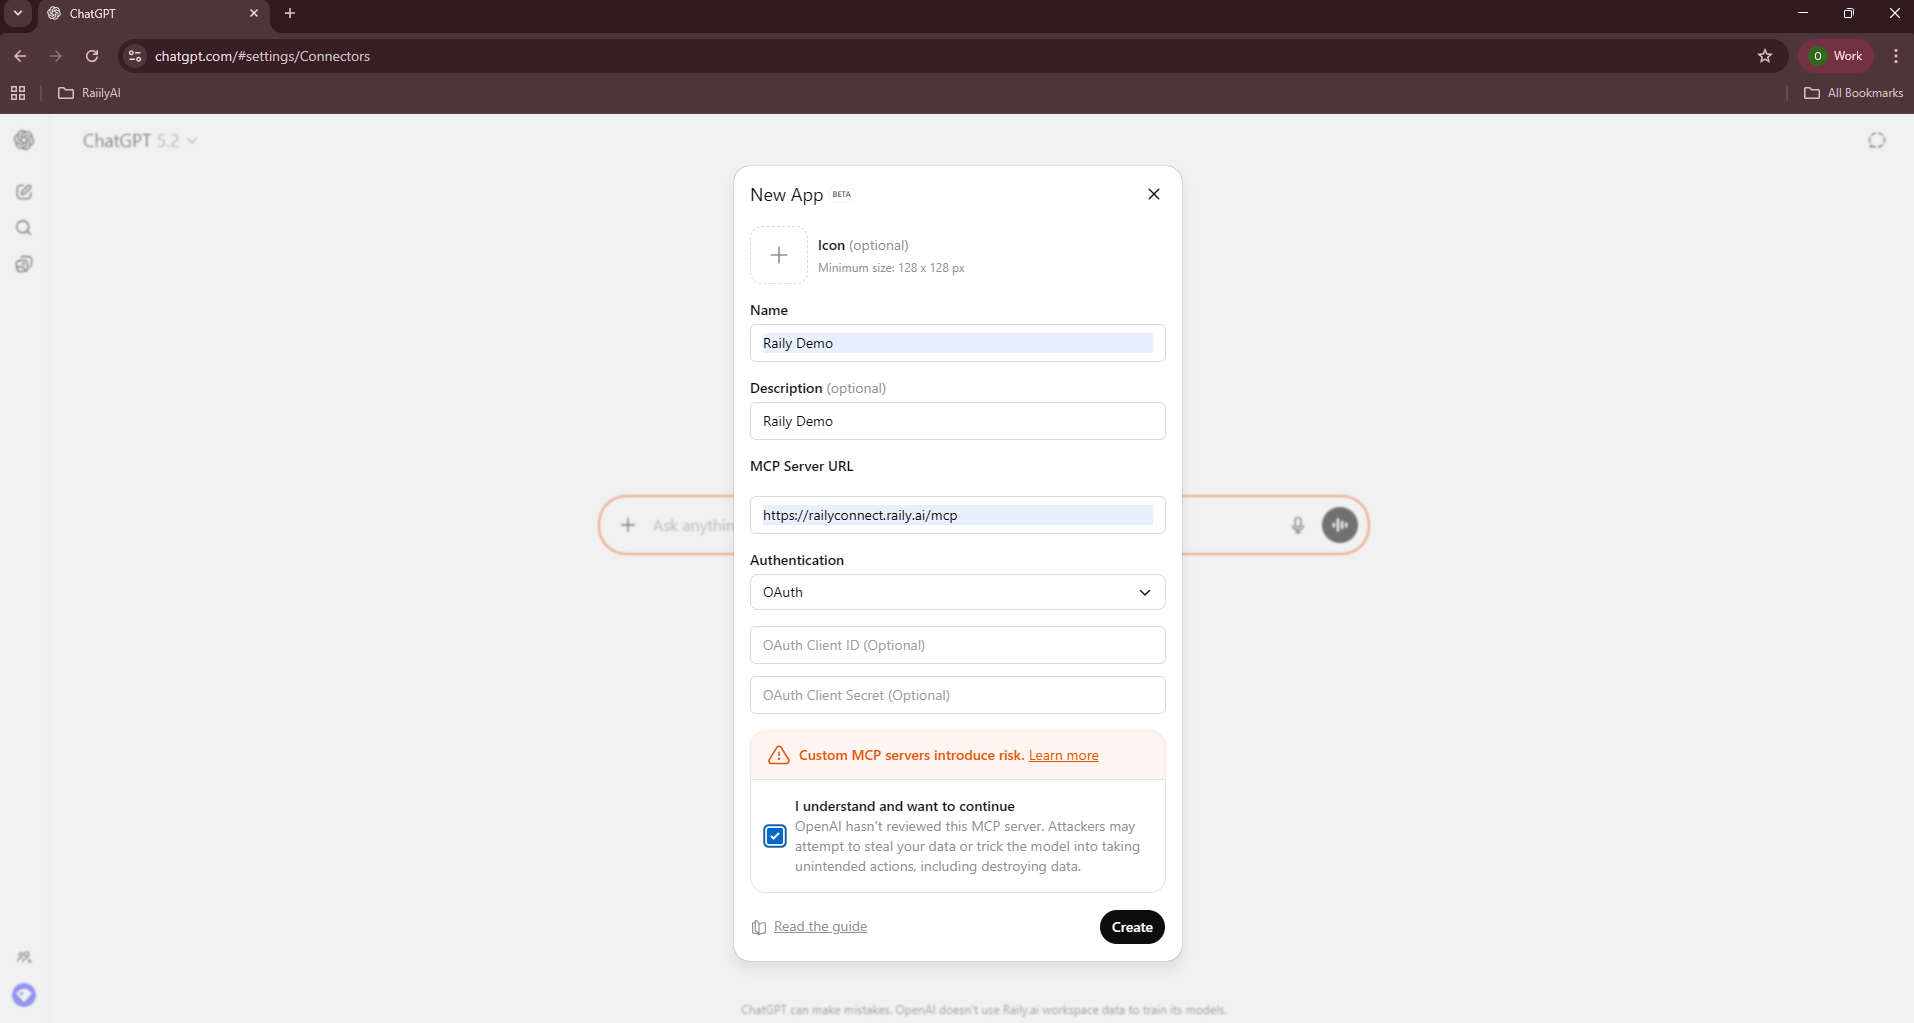Image resolution: width=1914 pixels, height=1023 pixels.
Task: Open the profile avatar at sidebar bottom
Action: click(x=24, y=995)
